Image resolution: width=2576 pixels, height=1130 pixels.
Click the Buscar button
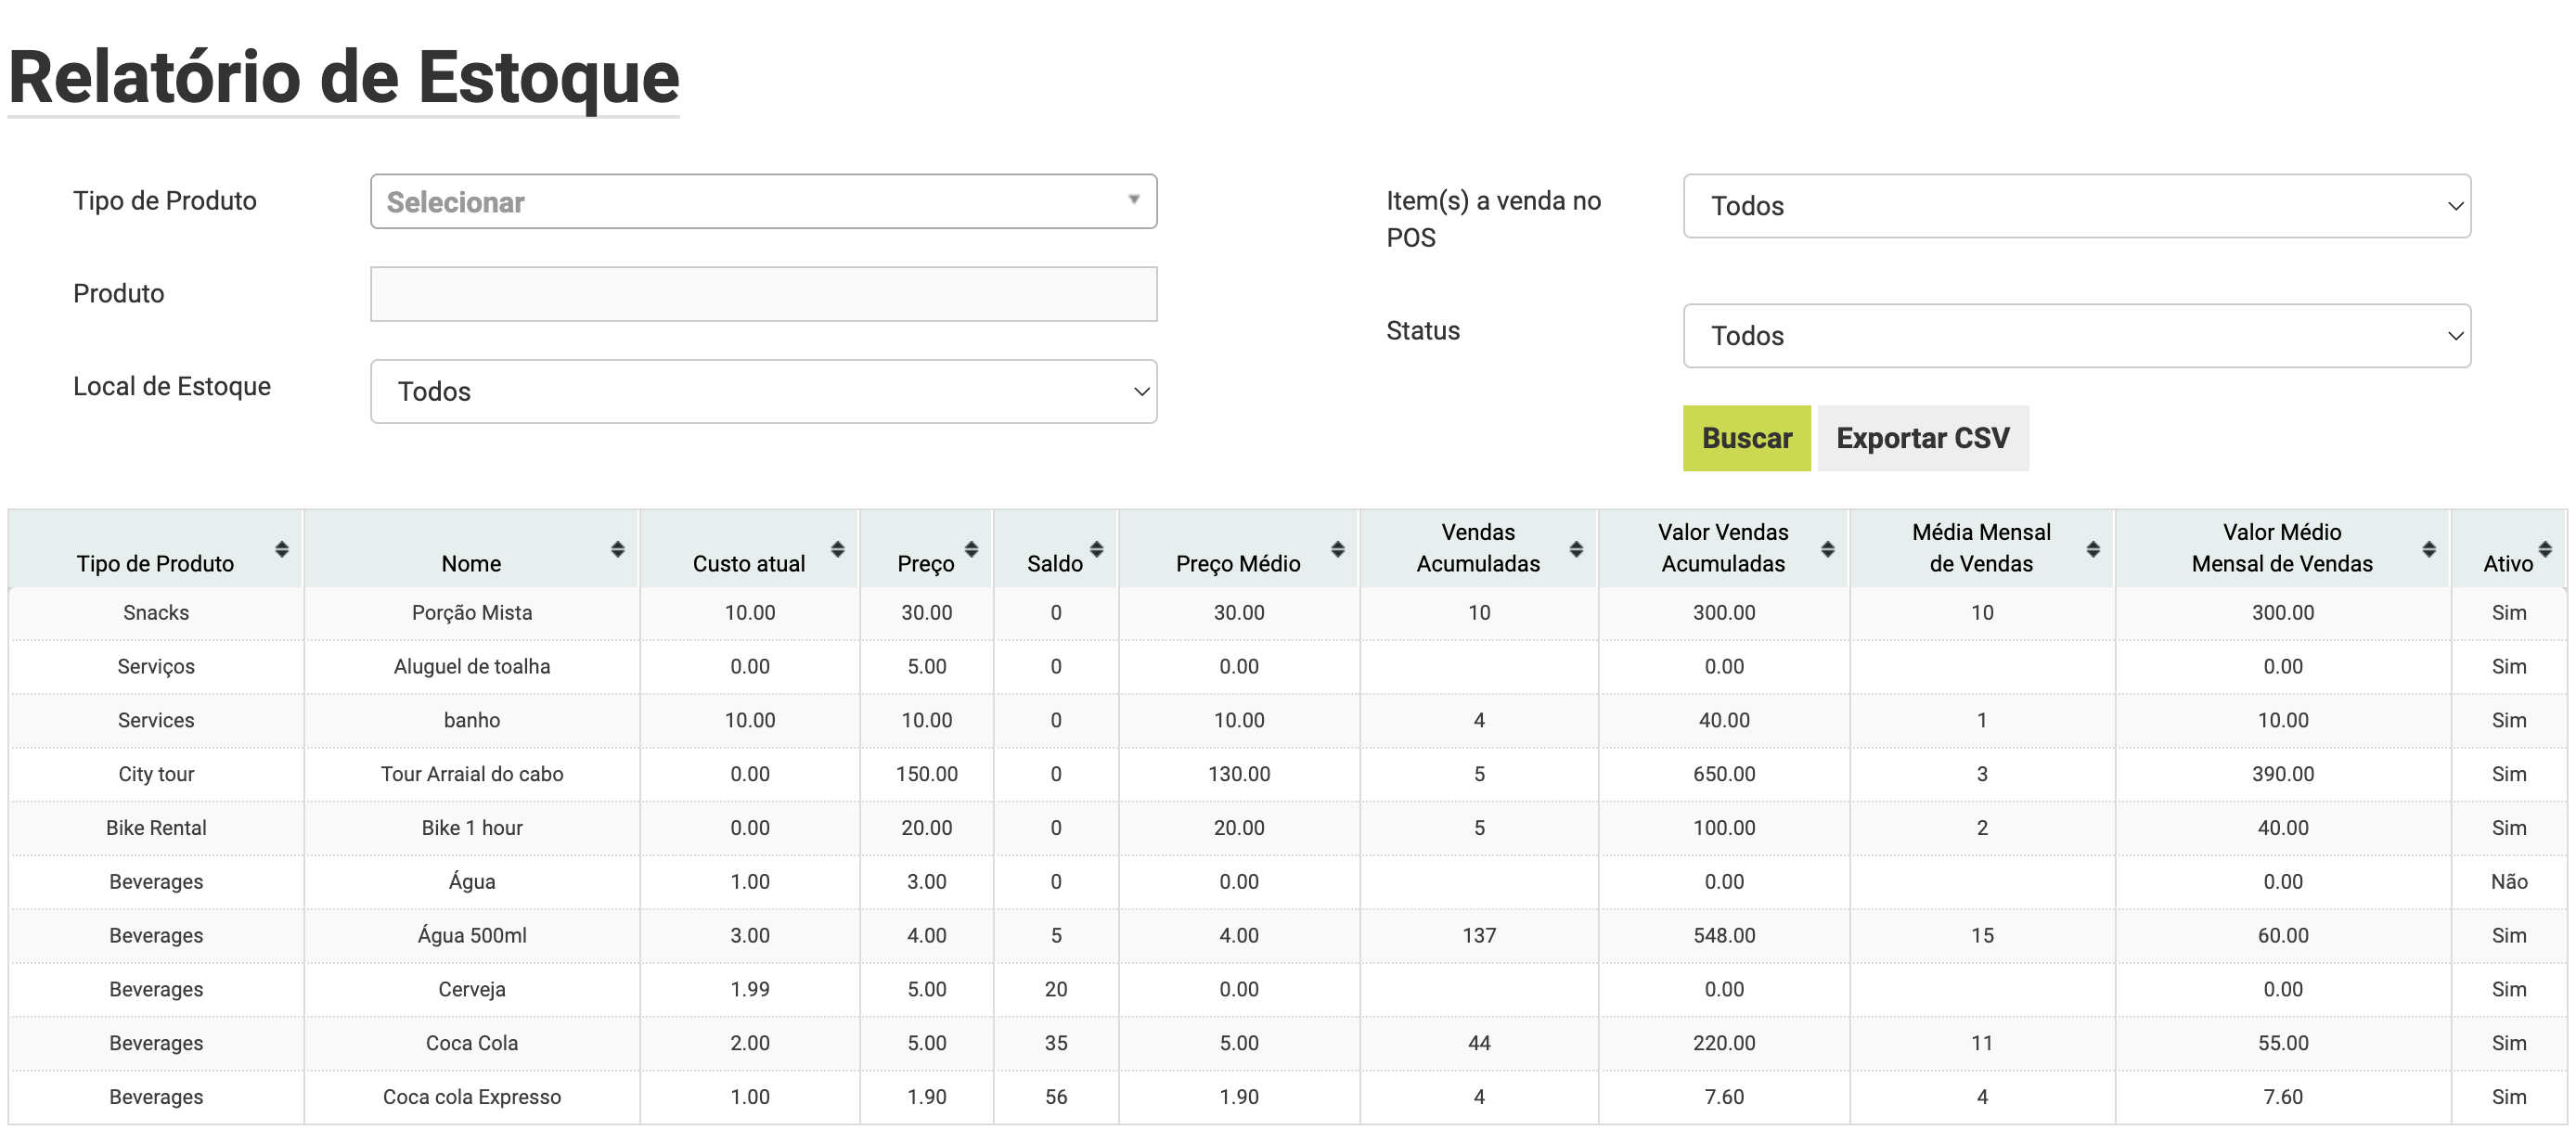pos(1747,438)
